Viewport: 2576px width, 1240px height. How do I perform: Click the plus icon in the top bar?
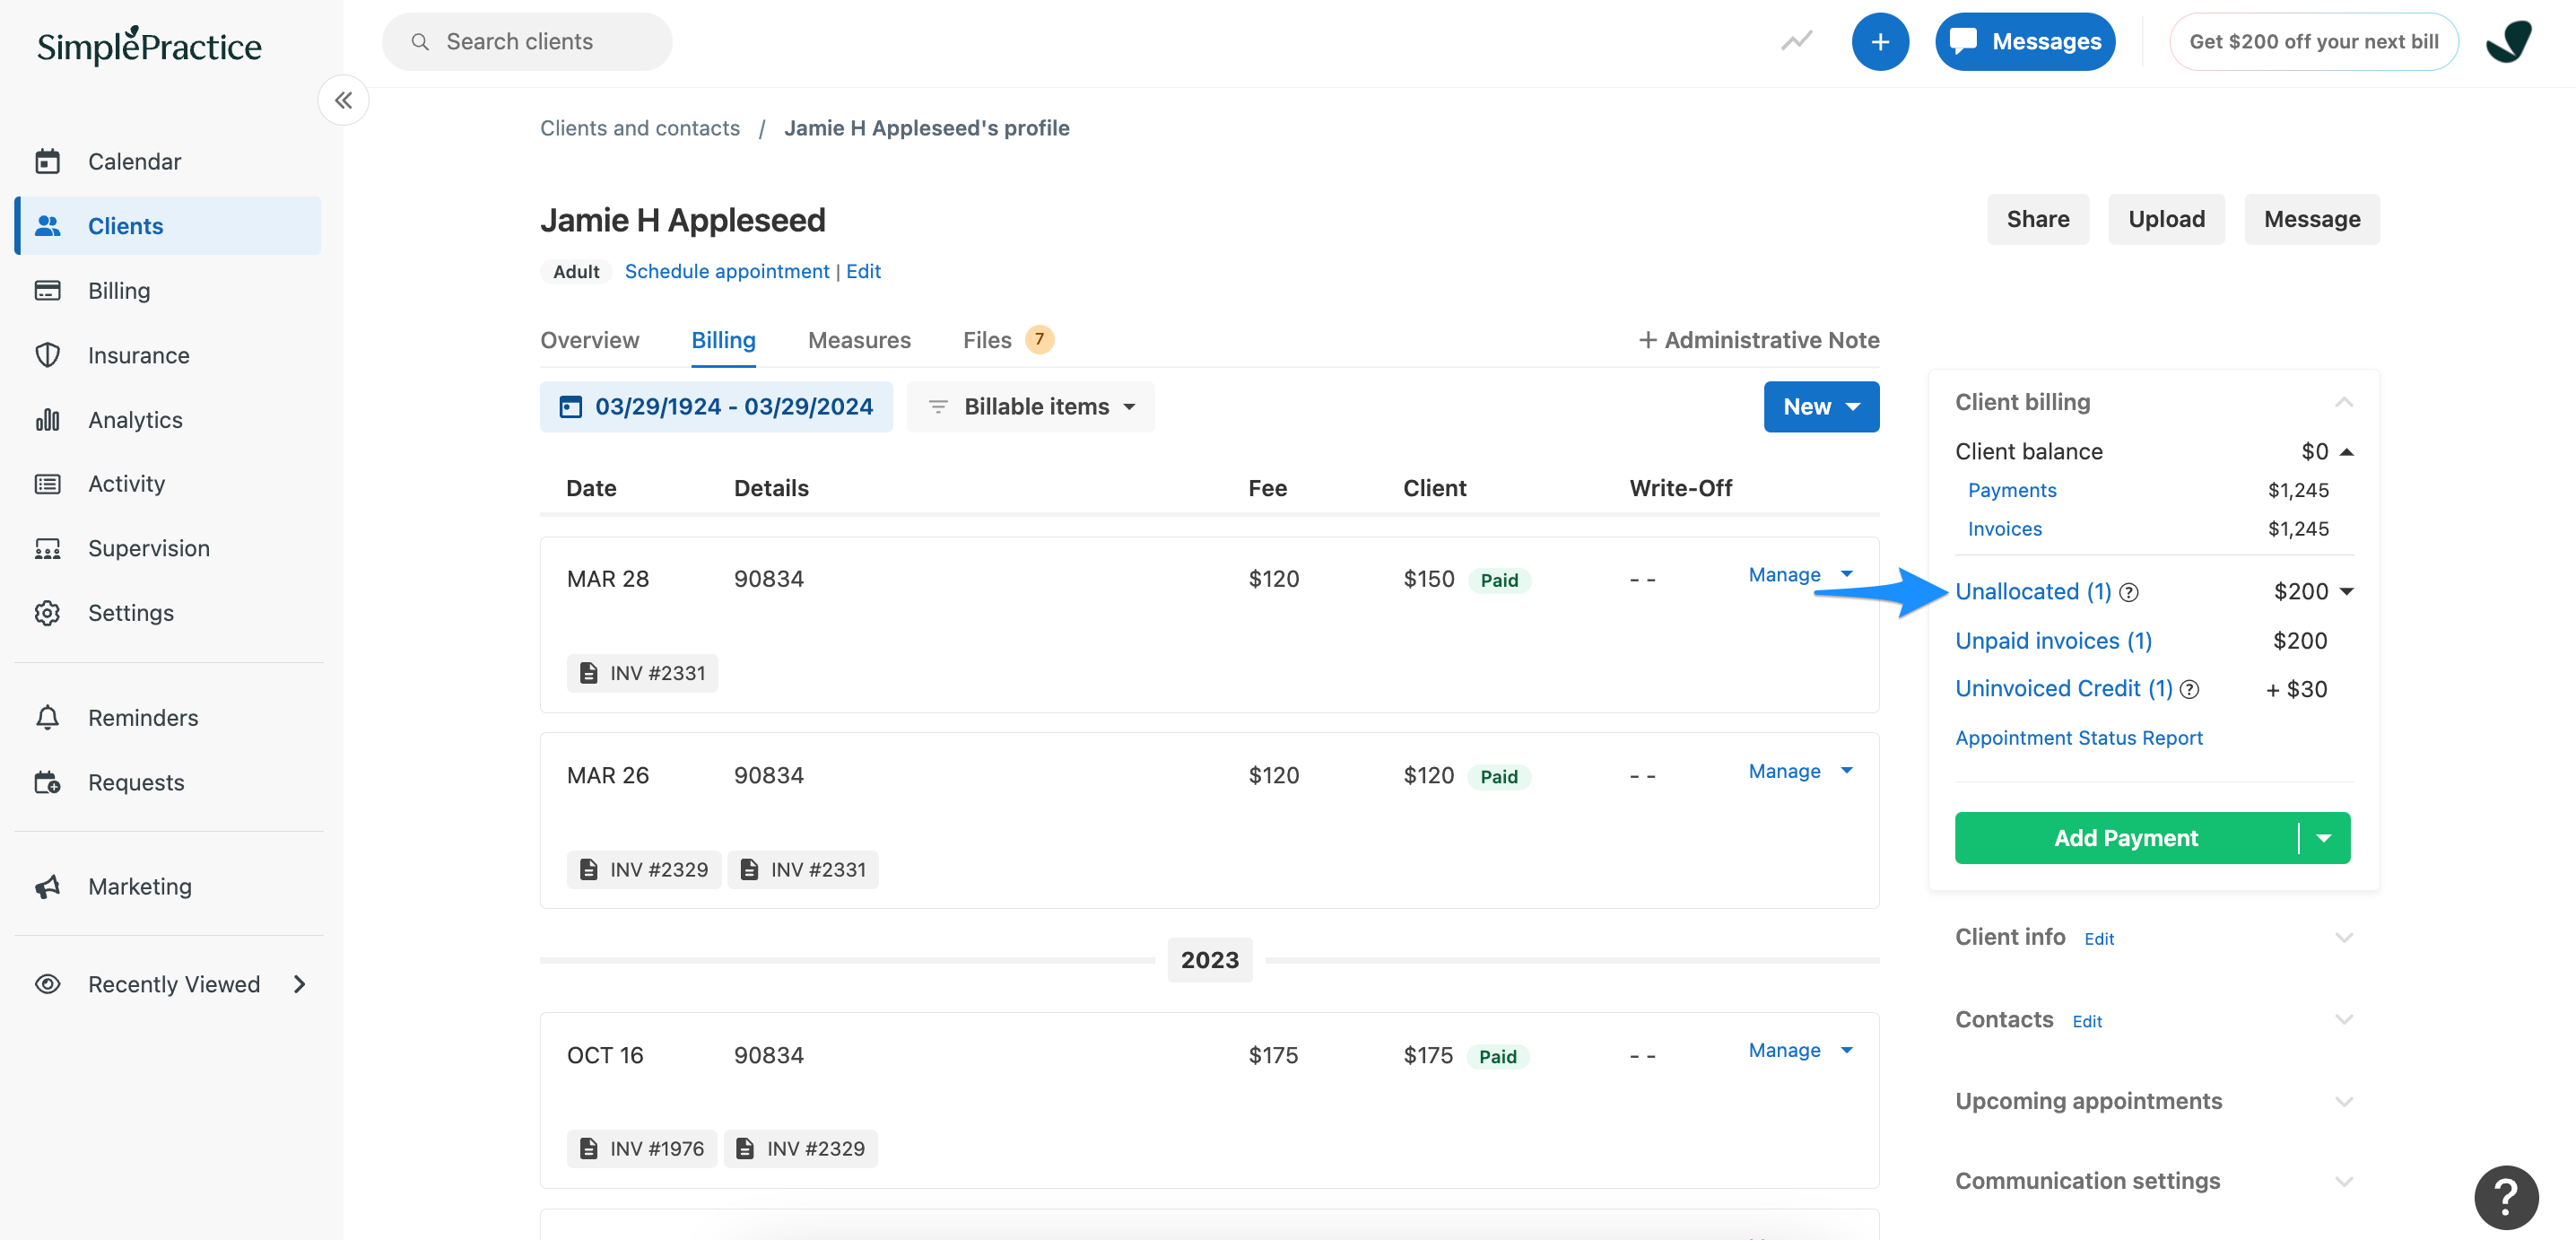(x=1881, y=41)
